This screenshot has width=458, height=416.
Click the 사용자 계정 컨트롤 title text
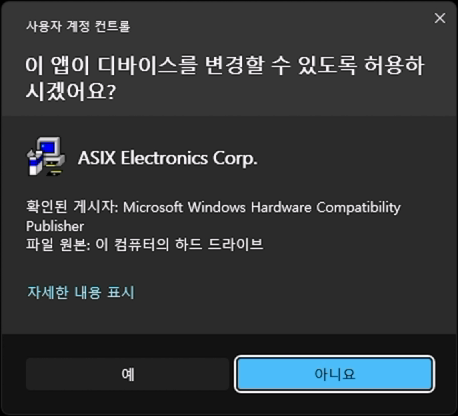click(x=78, y=26)
